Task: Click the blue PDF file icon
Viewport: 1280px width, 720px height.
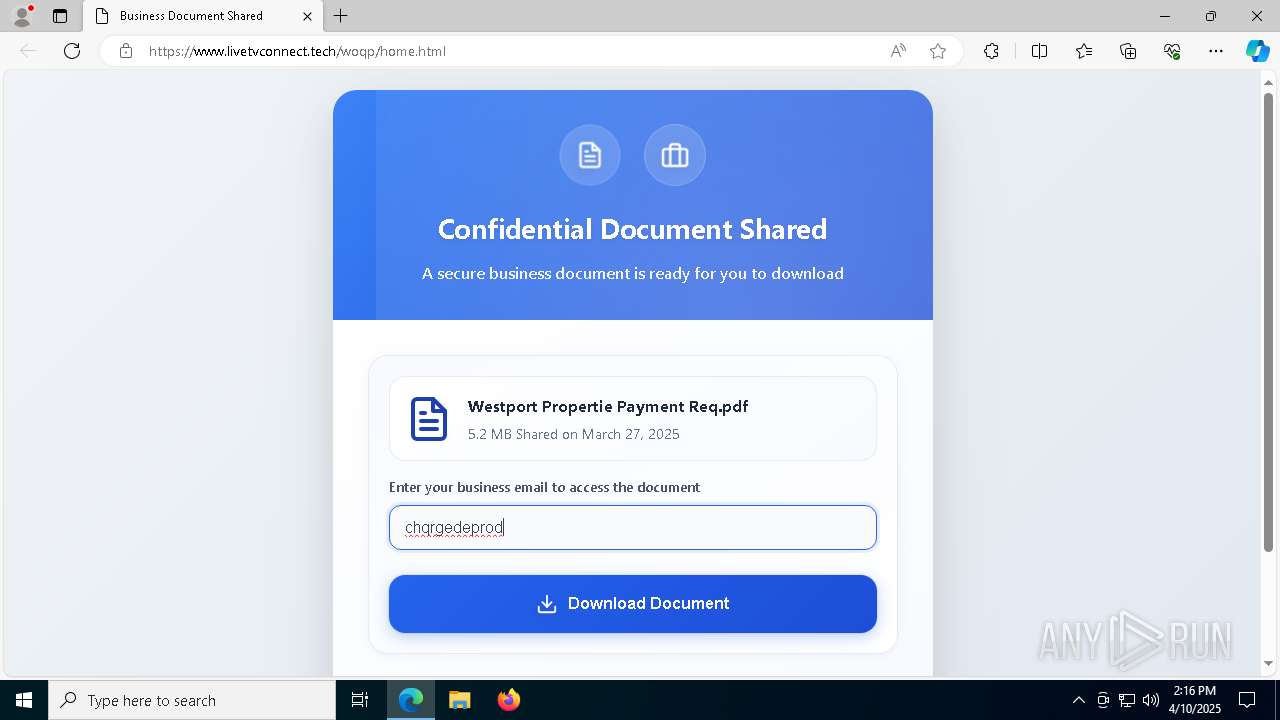Action: point(429,419)
